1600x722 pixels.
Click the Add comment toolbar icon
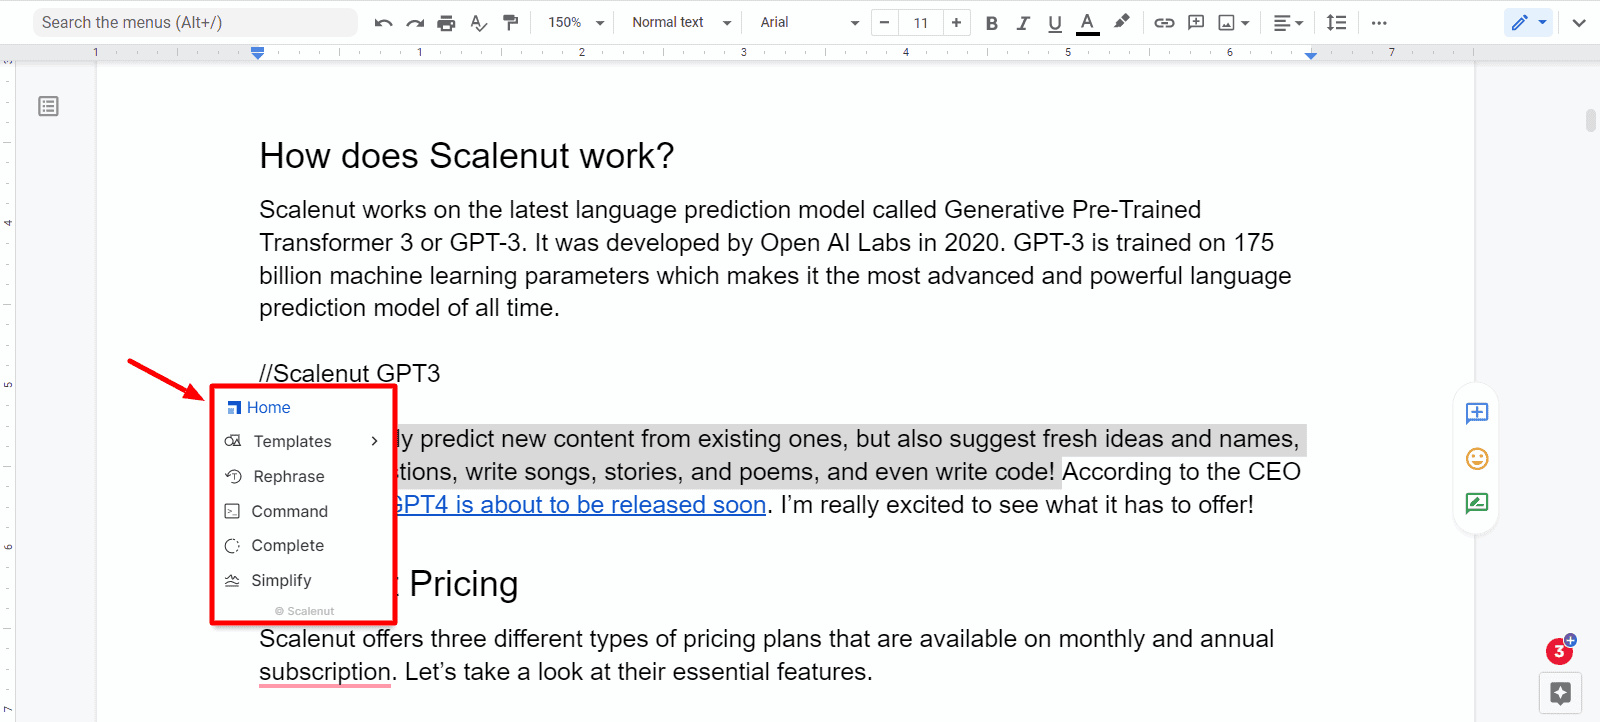pyautogui.click(x=1196, y=23)
